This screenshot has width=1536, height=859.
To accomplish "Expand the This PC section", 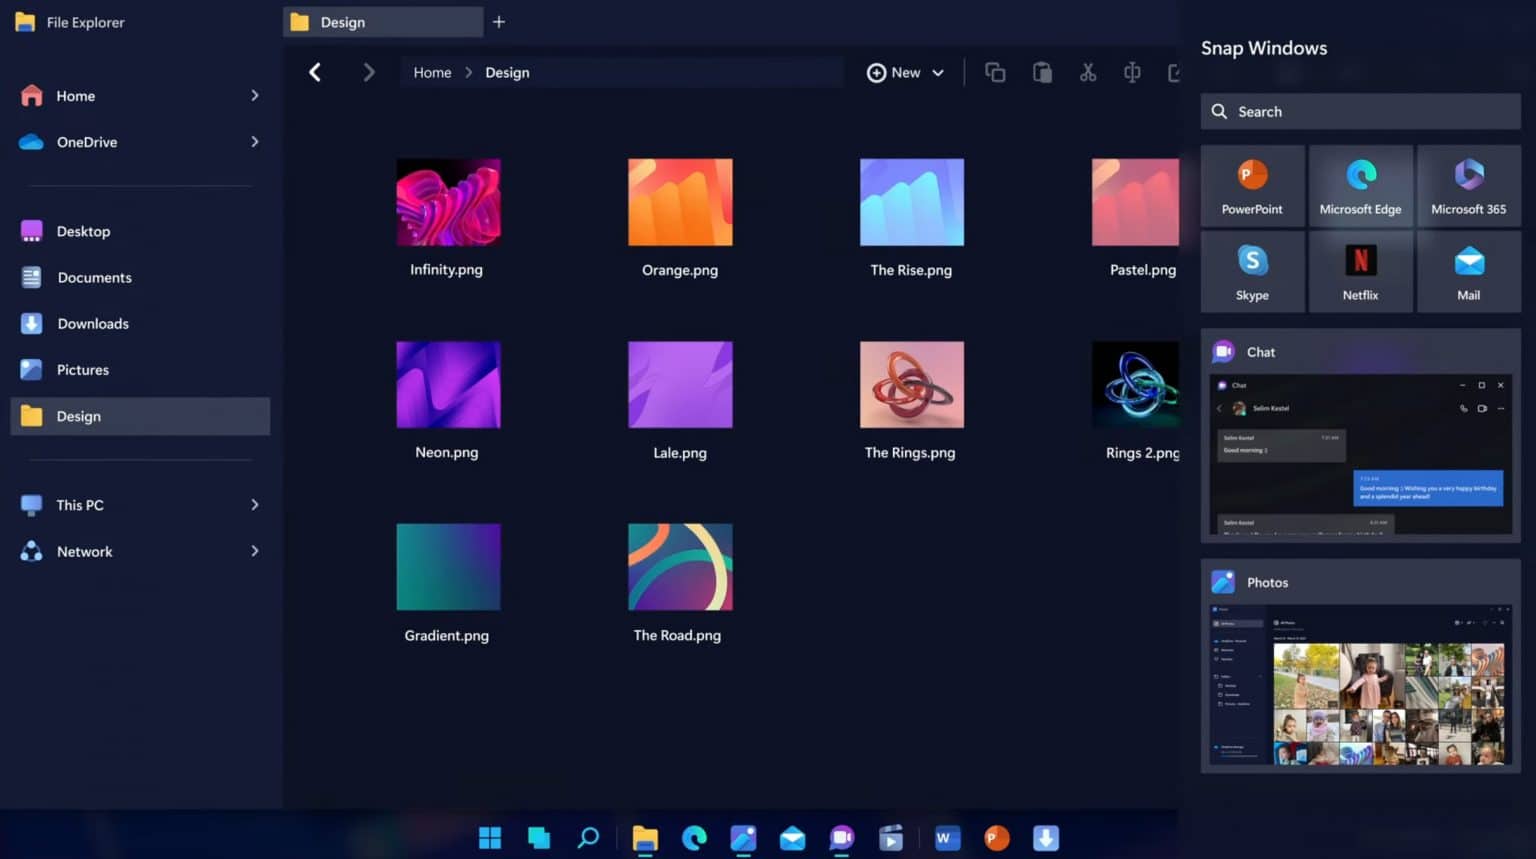I will click(256, 505).
